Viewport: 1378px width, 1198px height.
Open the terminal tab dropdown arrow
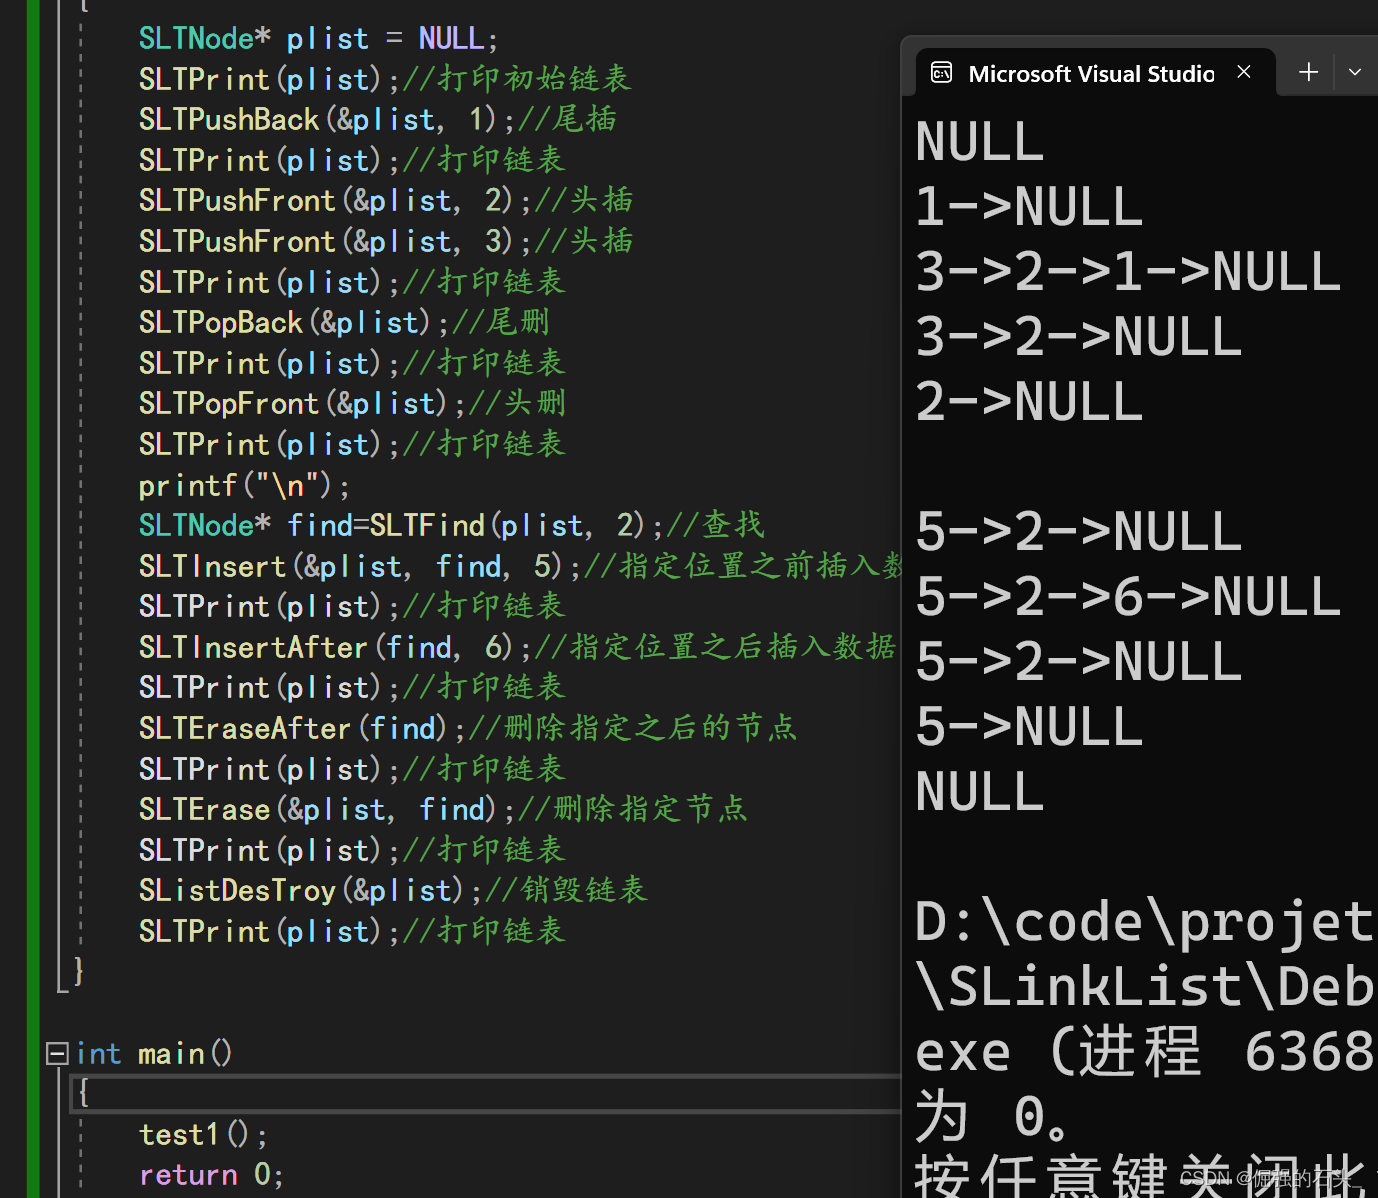[1355, 72]
